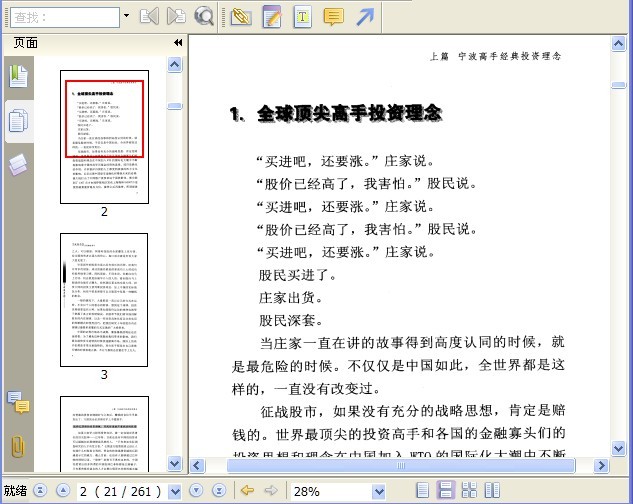Go to the first page button

(x=40, y=491)
